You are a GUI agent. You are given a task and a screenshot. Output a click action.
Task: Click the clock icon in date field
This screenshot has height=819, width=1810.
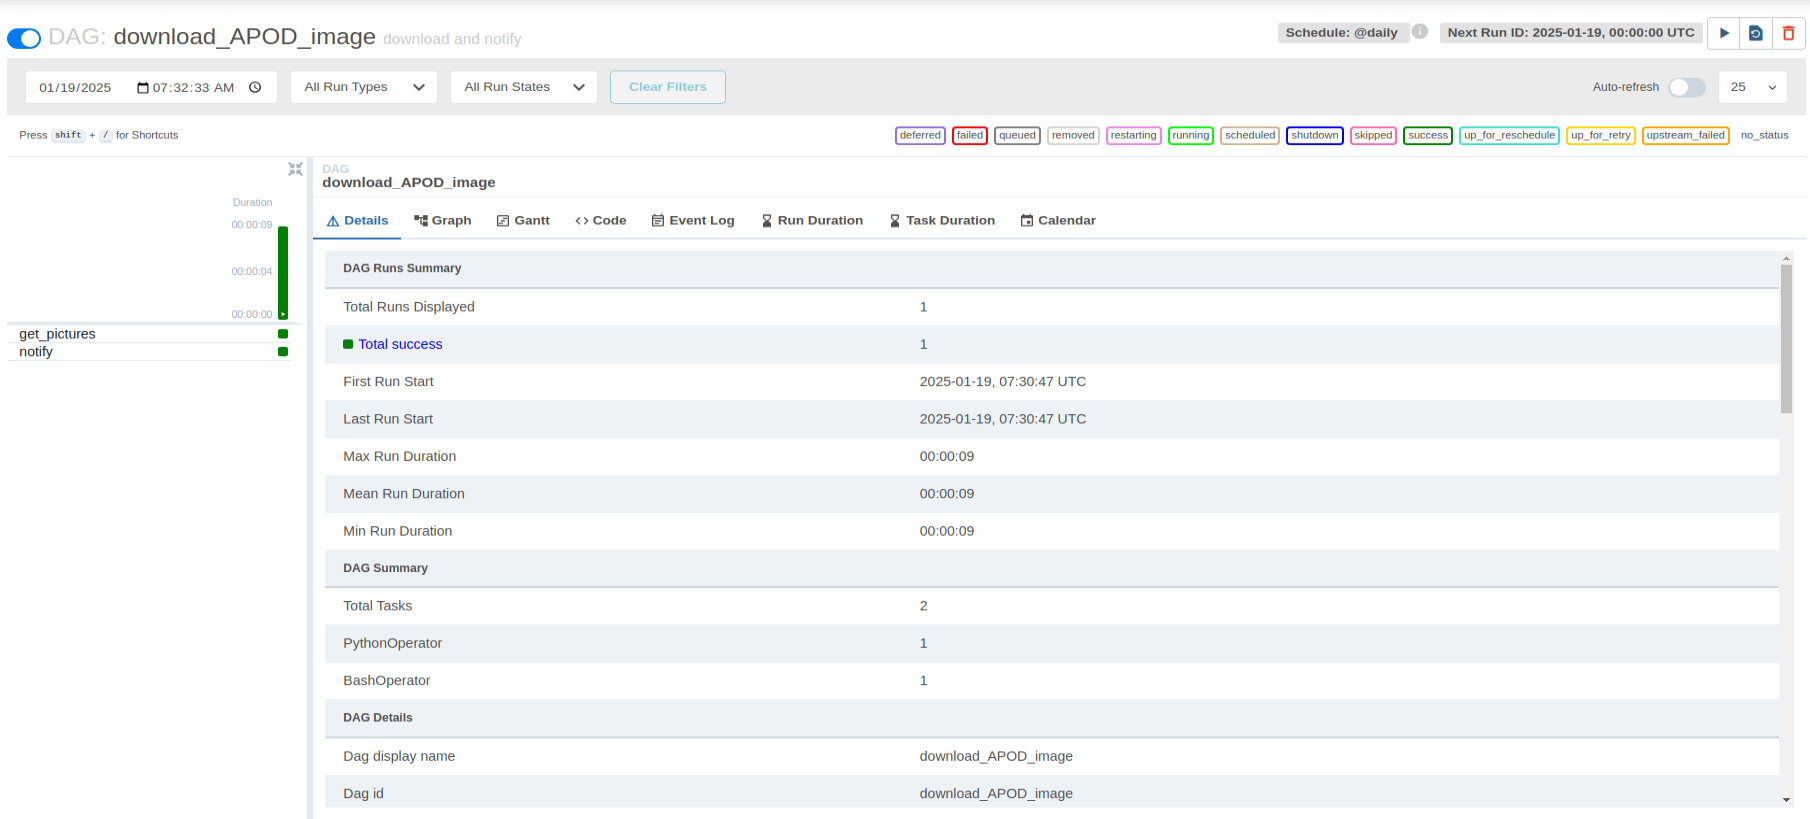tap(255, 87)
